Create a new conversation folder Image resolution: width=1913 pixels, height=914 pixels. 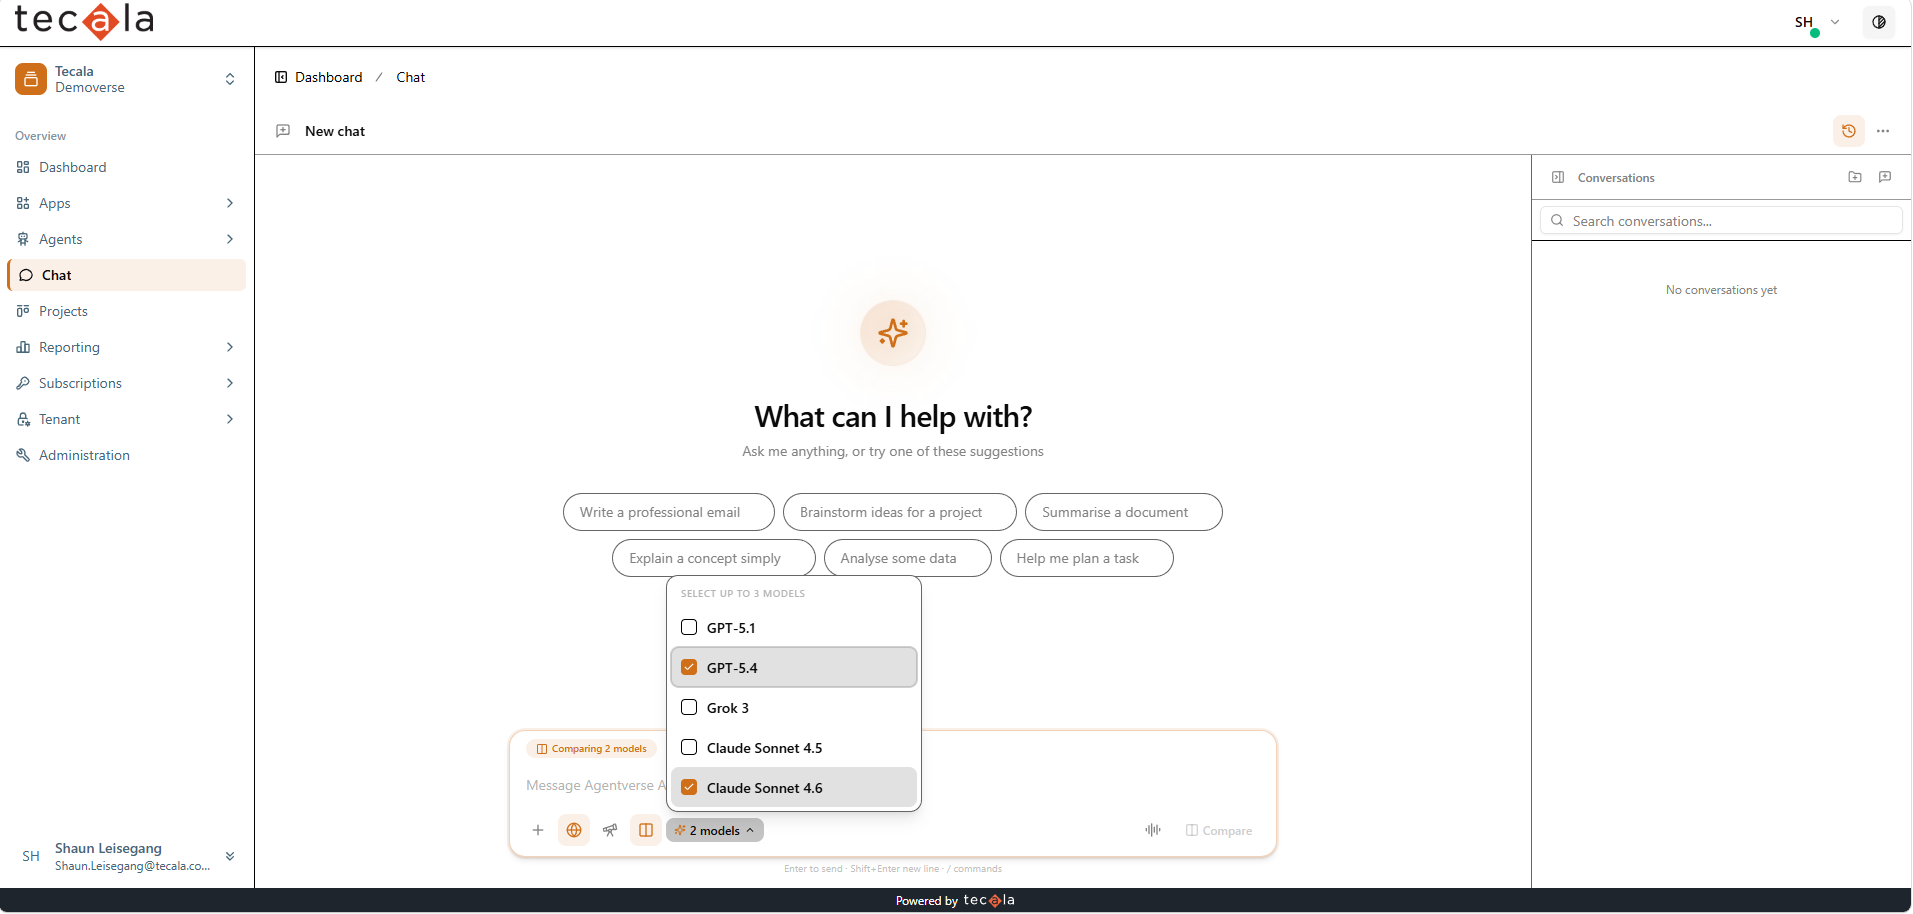tap(1855, 177)
